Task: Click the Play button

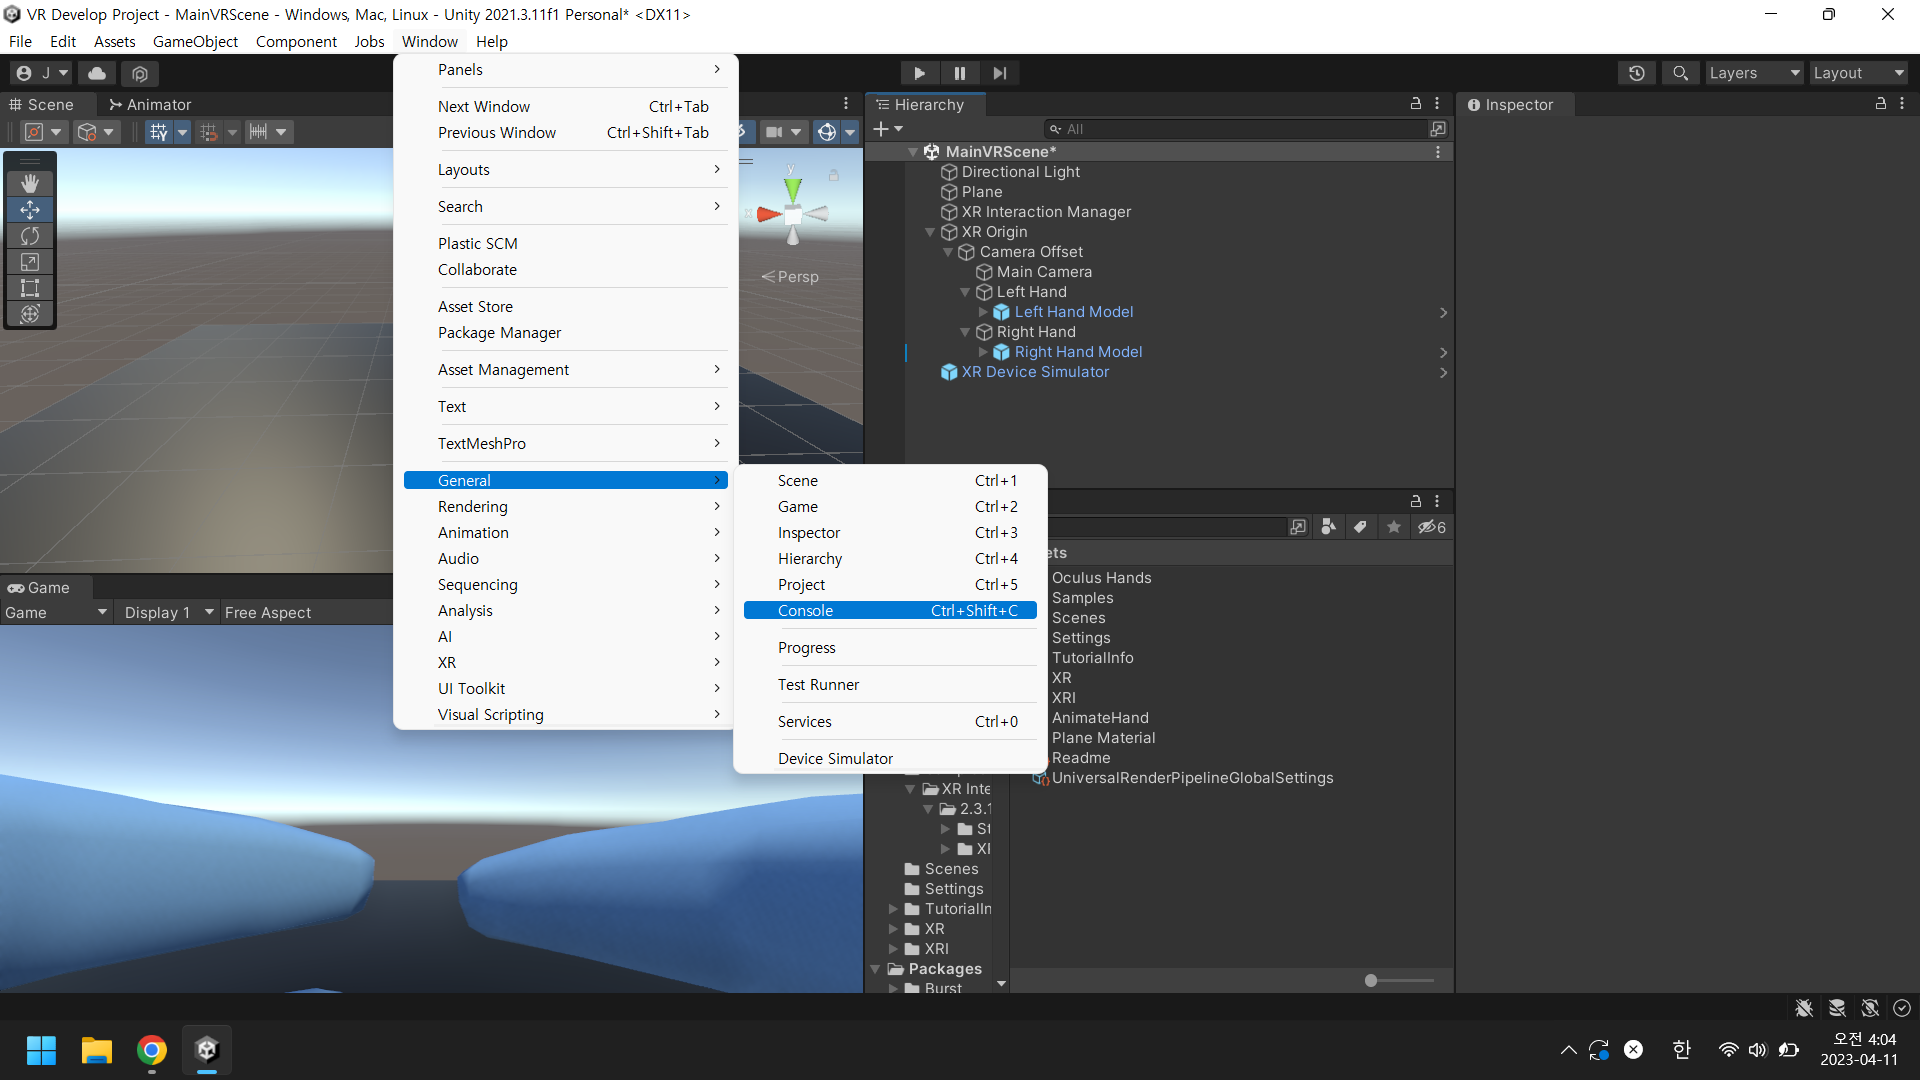Action: click(x=919, y=73)
